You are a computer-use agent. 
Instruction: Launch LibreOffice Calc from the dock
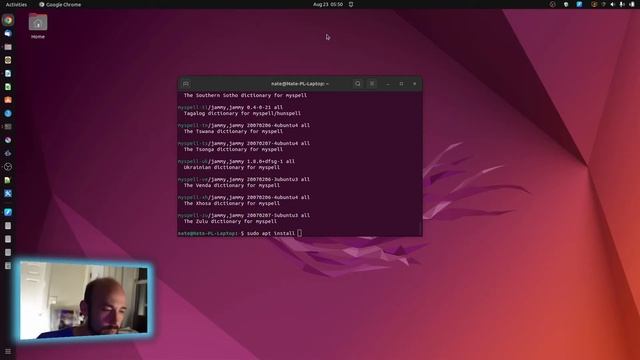coord(8,87)
